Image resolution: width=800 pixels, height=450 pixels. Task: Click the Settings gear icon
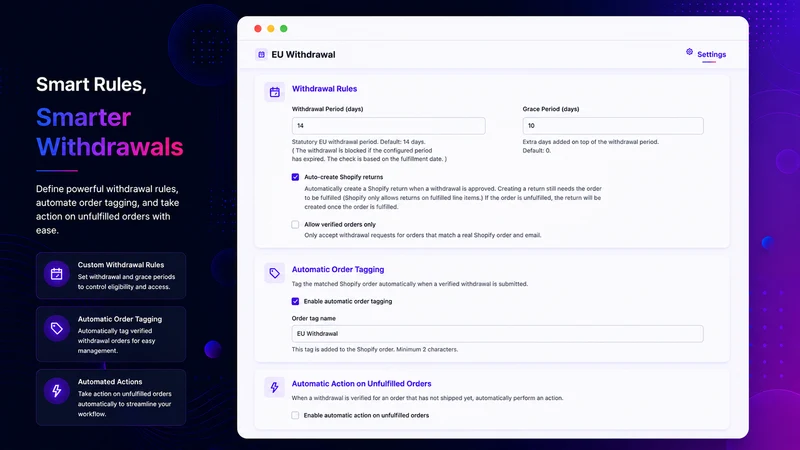[x=689, y=52]
